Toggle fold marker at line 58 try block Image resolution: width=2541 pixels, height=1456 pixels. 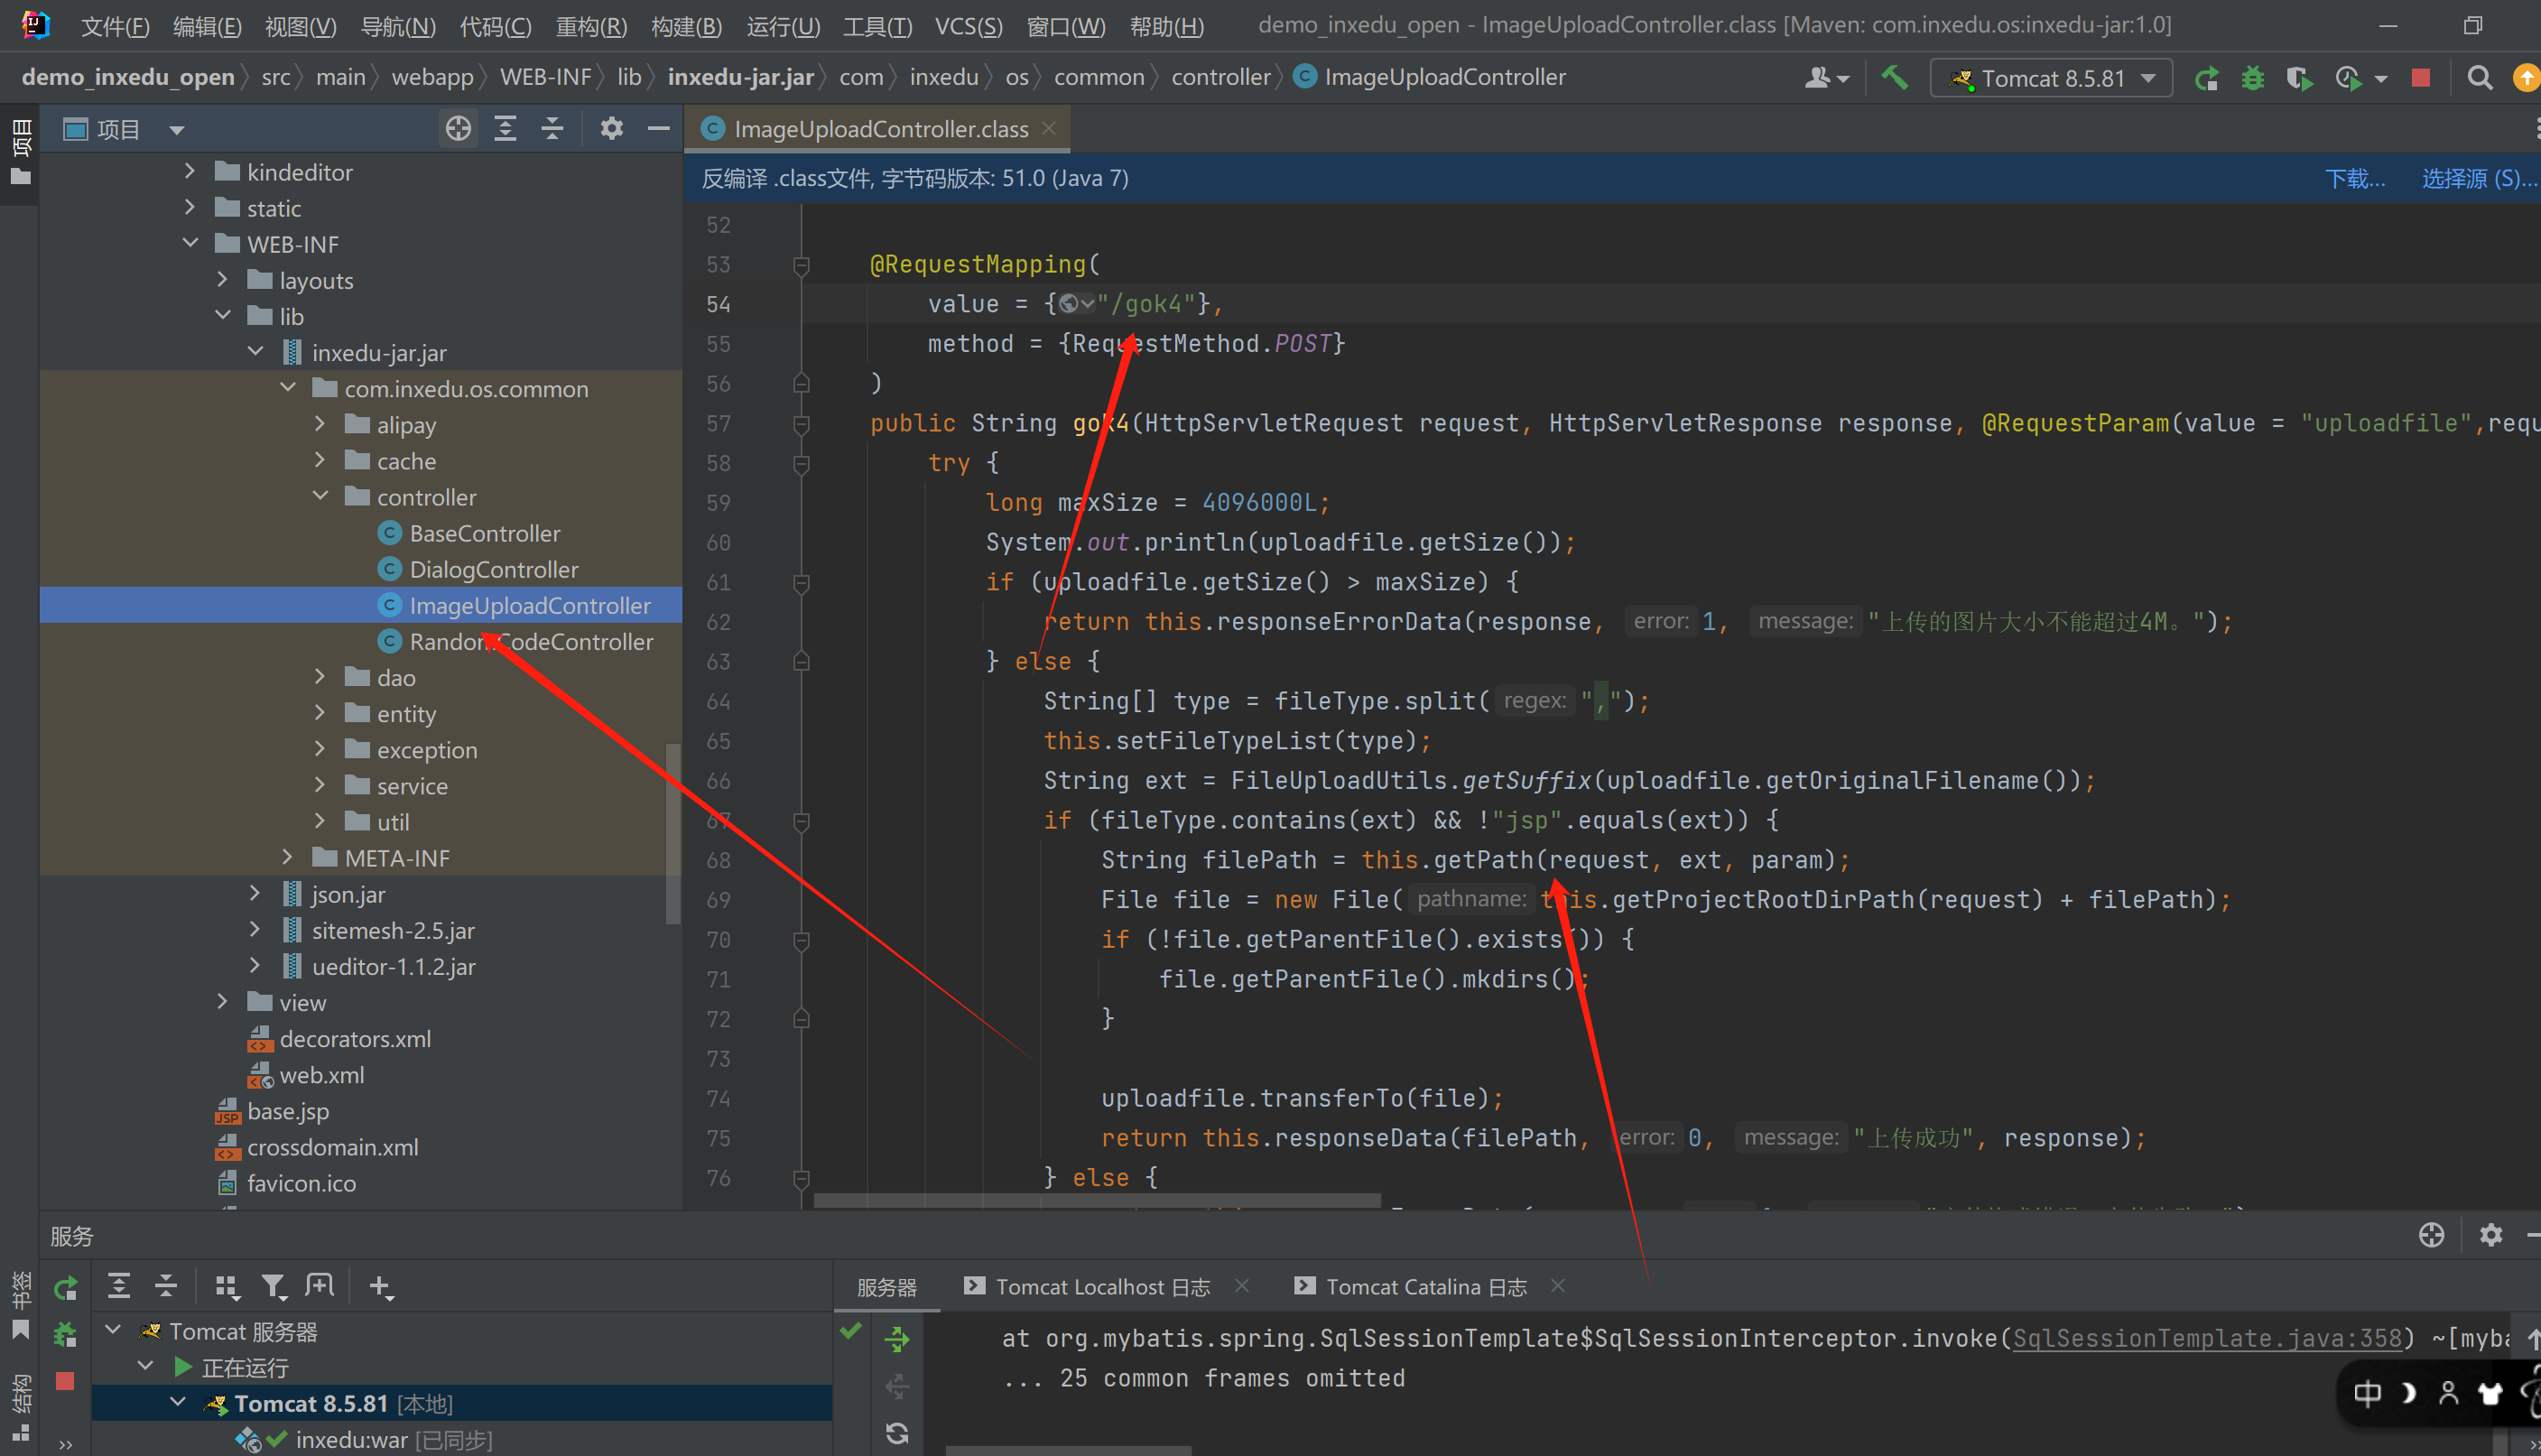[x=801, y=463]
